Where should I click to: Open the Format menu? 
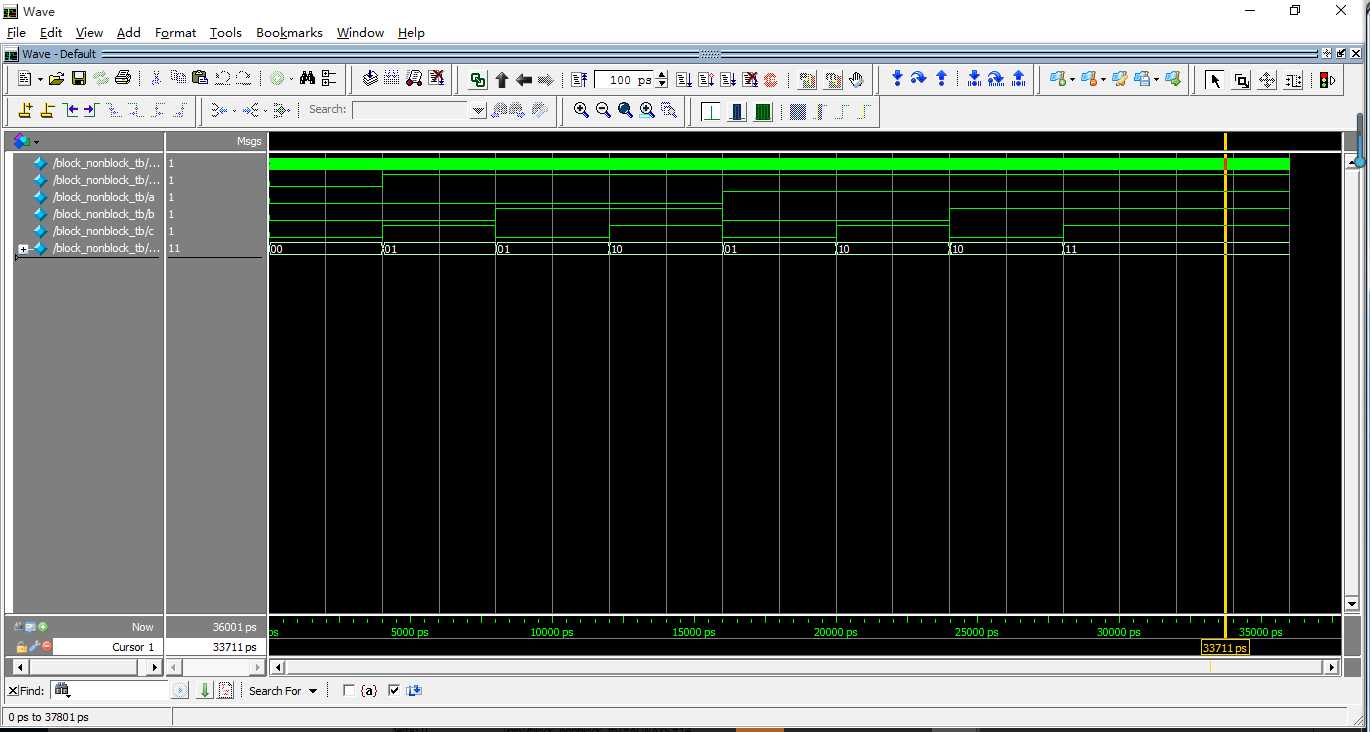[x=176, y=32]
